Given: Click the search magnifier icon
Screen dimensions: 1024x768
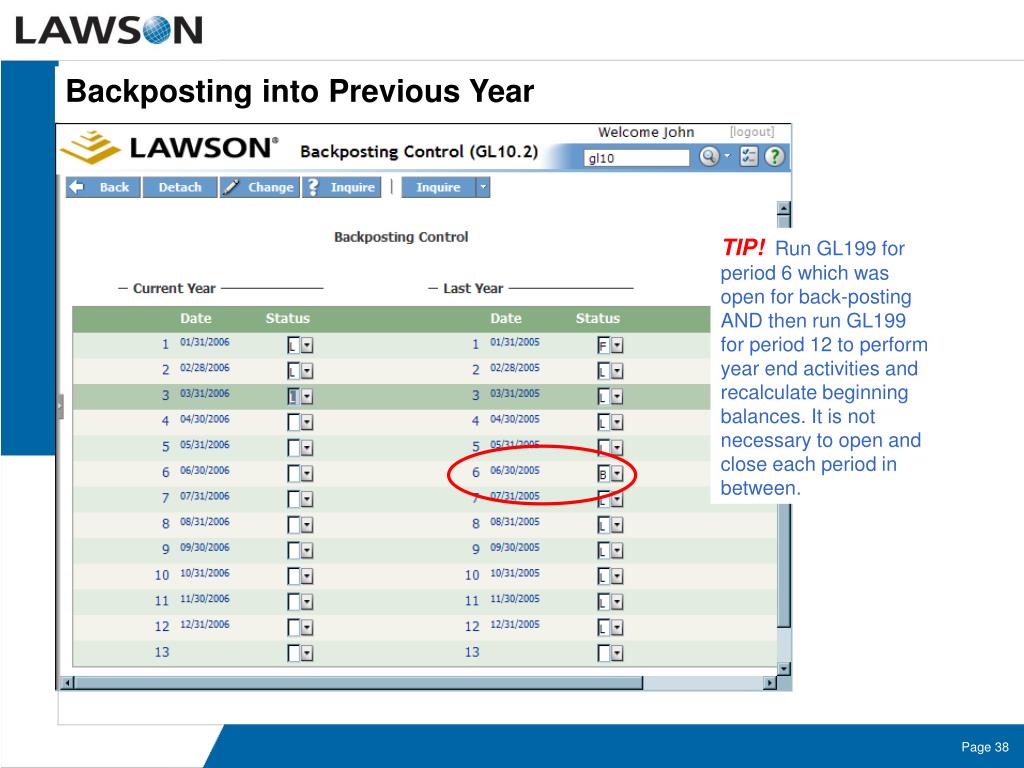Looking at the screenshot, I should [709, 156].
